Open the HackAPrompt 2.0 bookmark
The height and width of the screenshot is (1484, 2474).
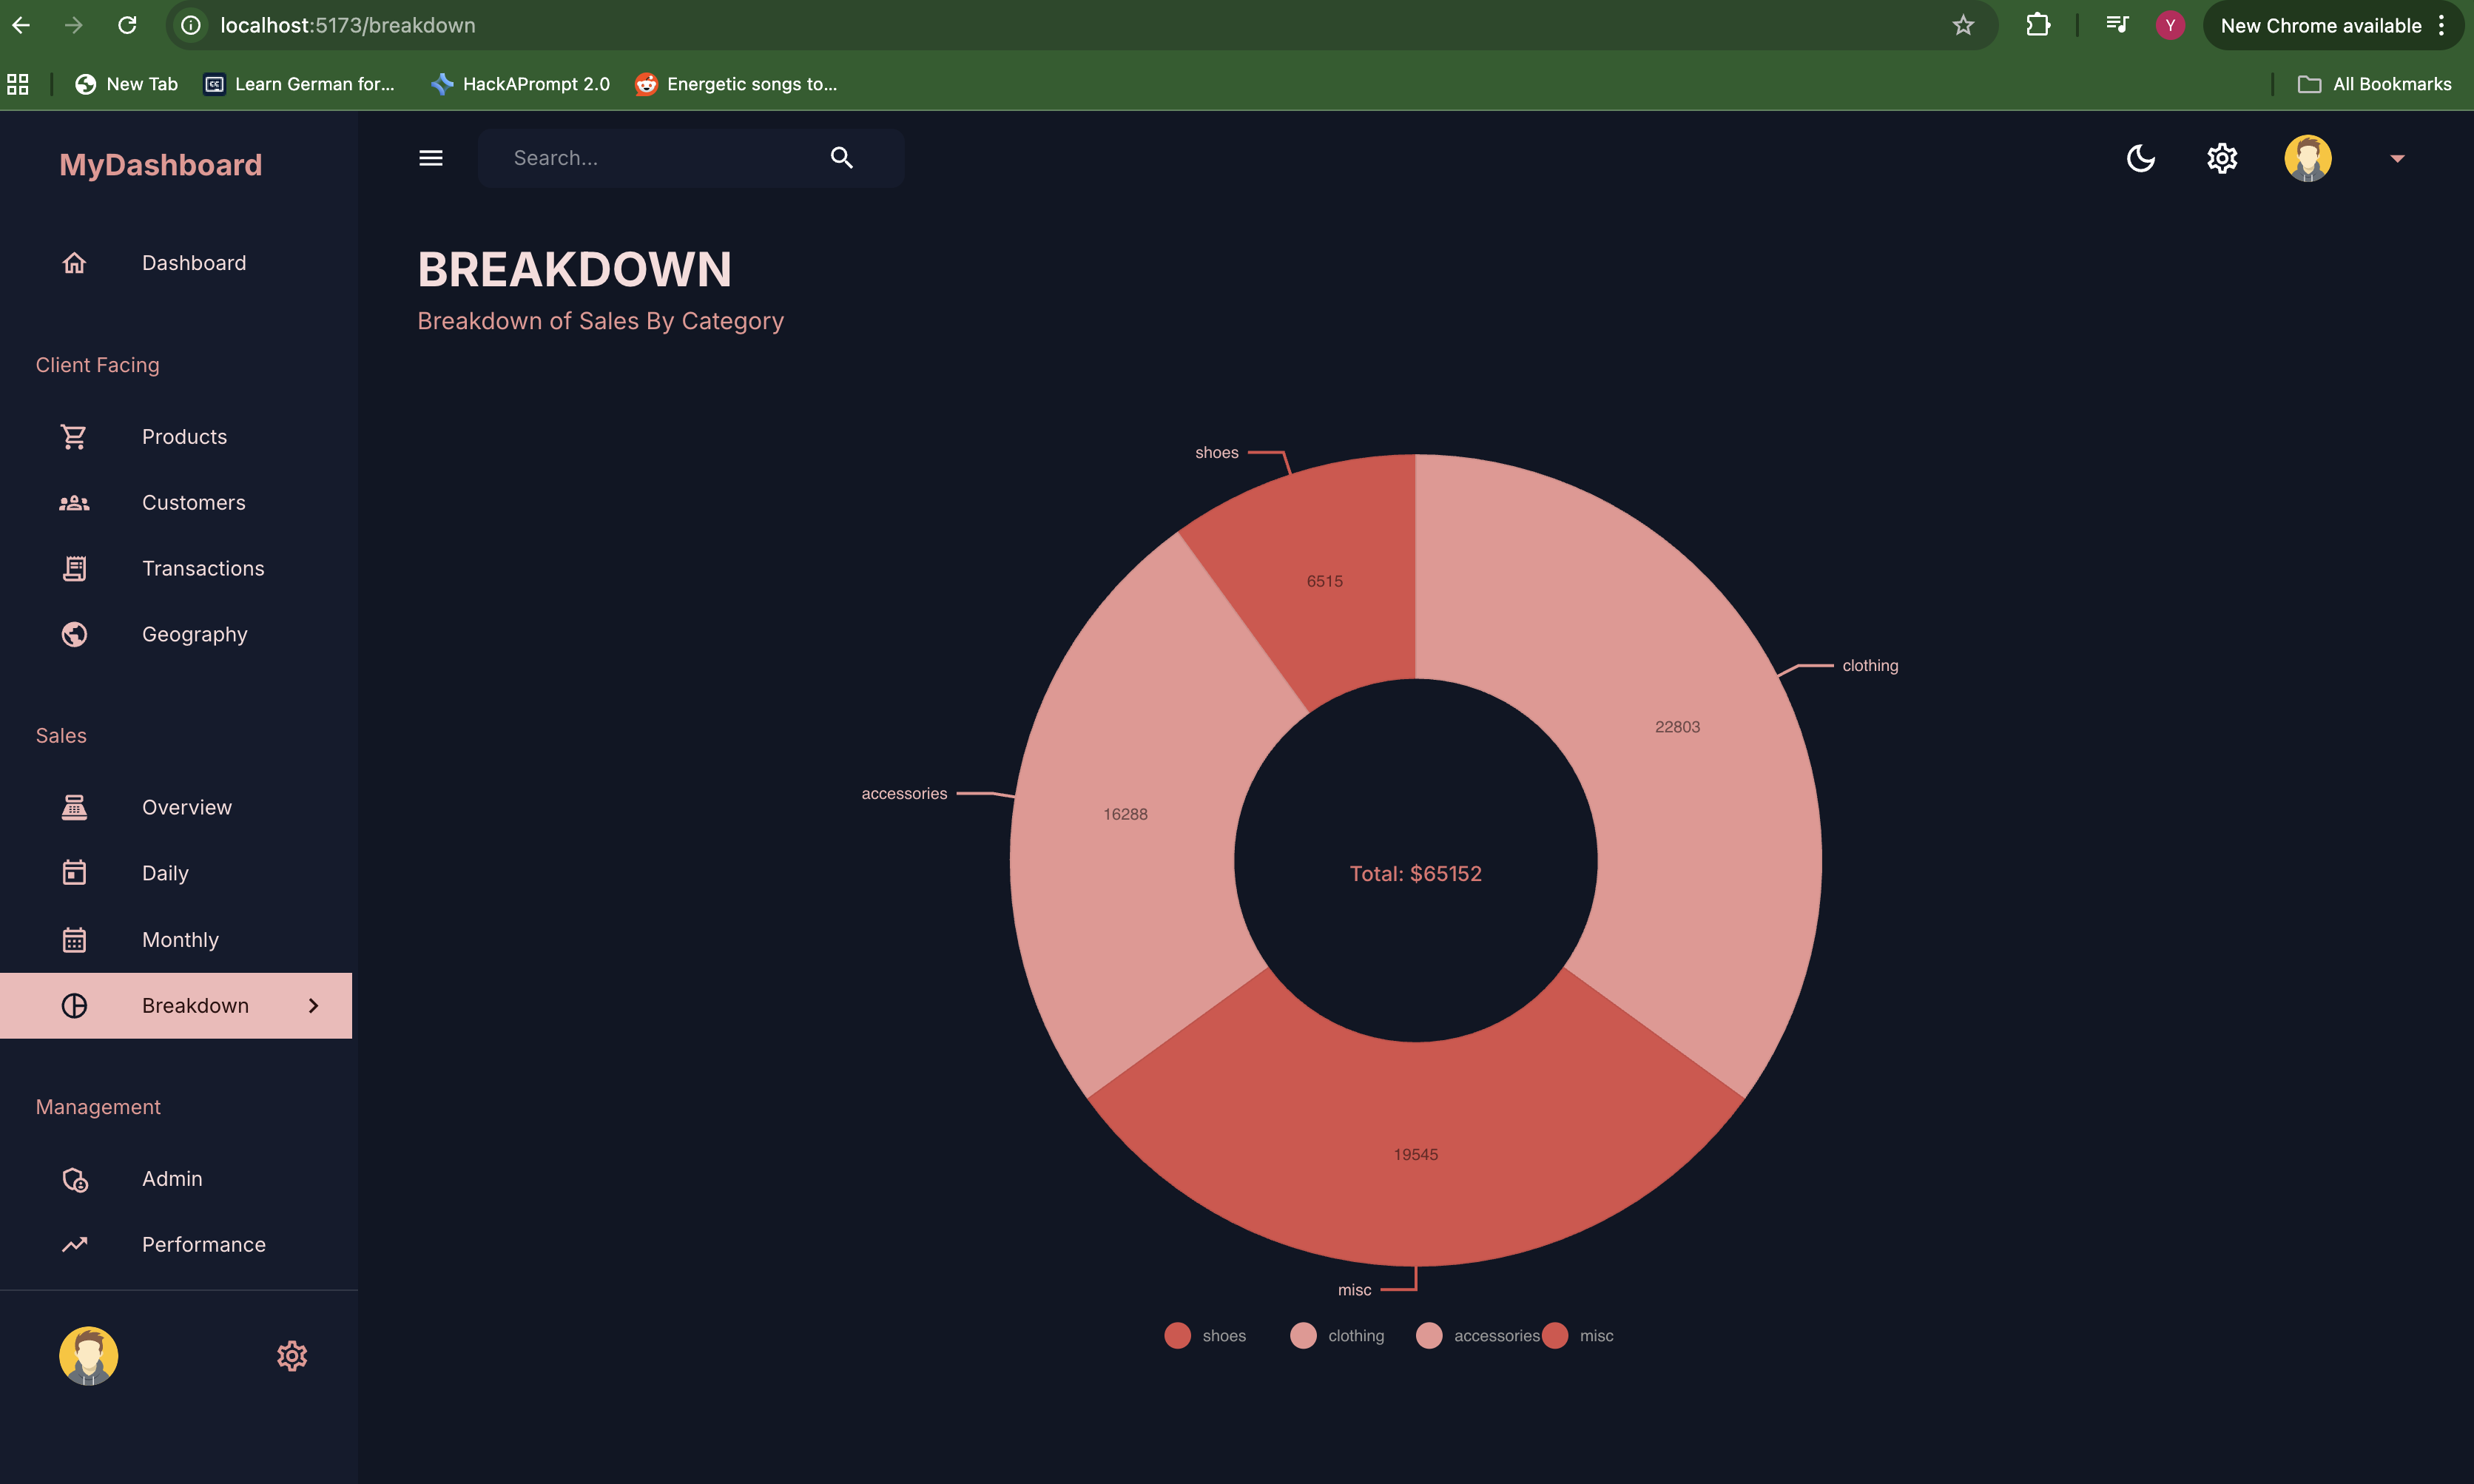coord(521,84)
